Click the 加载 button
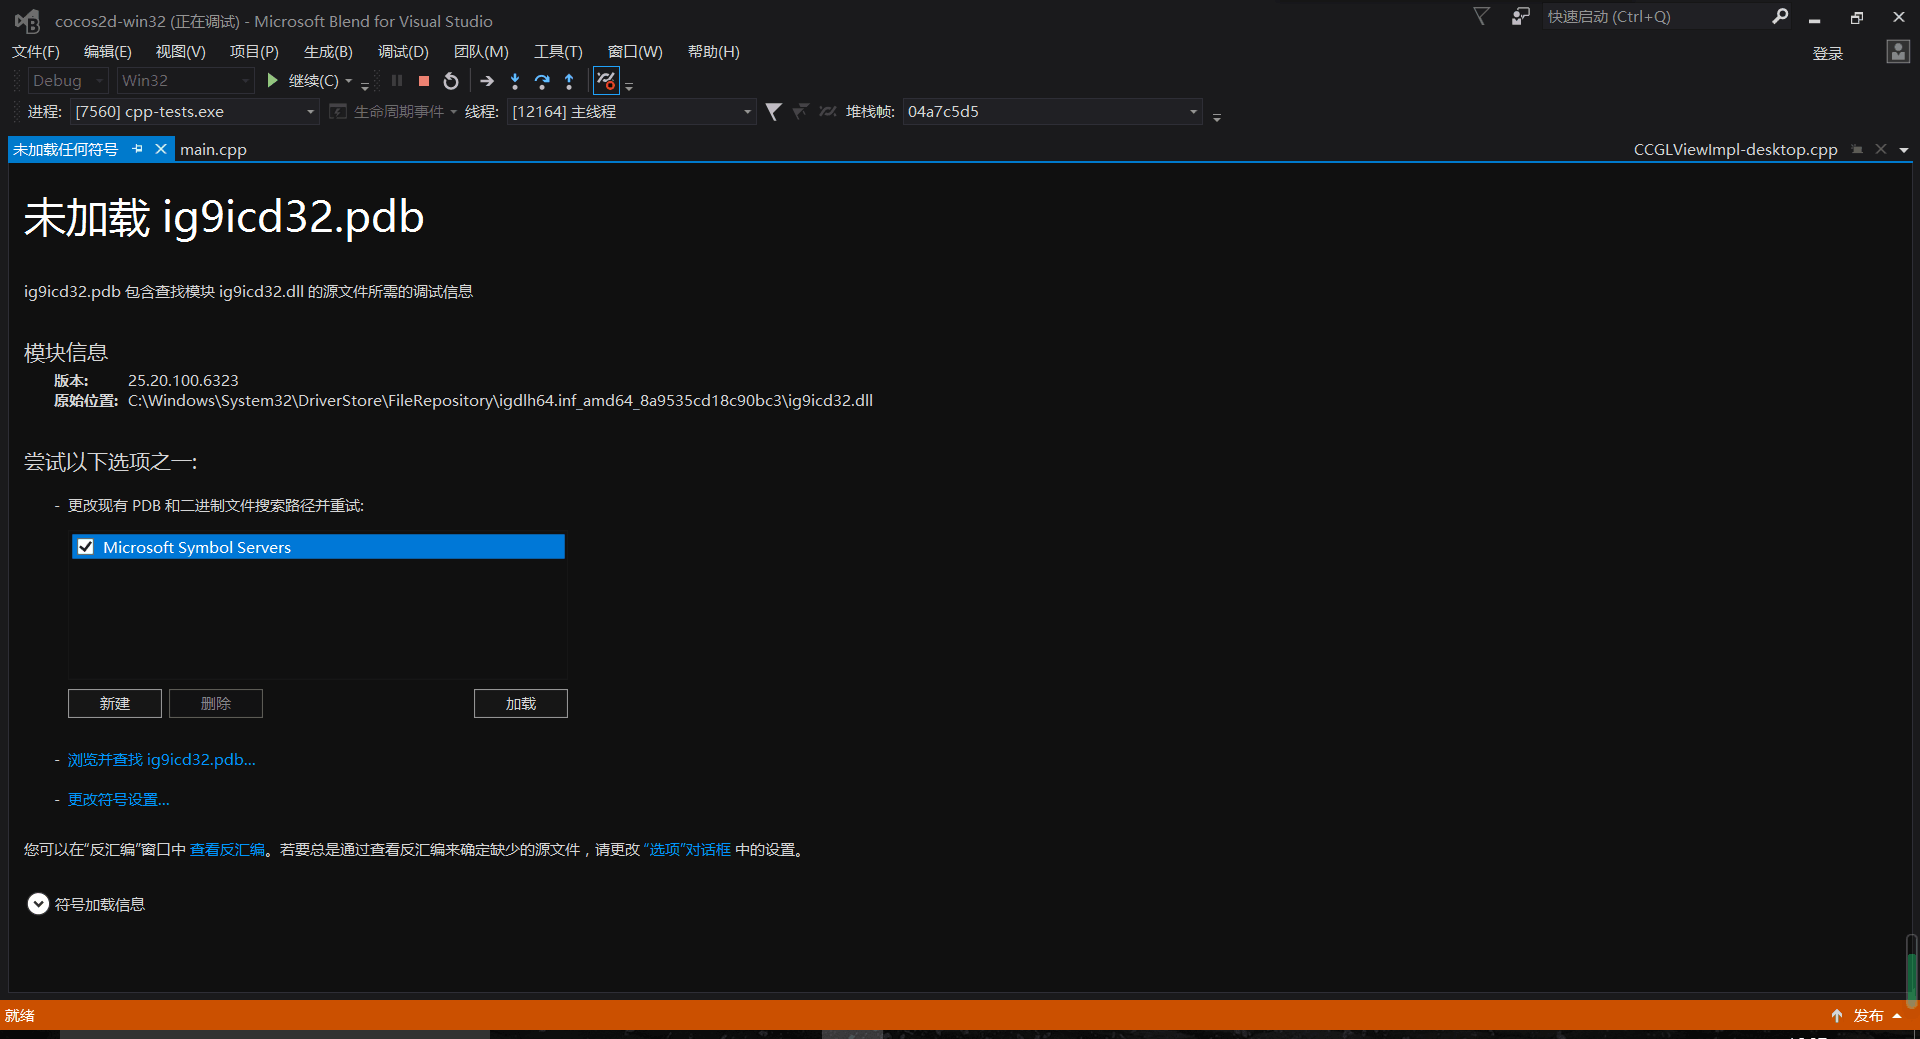This screenshot has height=1039, width=1920. coord(521,703)
